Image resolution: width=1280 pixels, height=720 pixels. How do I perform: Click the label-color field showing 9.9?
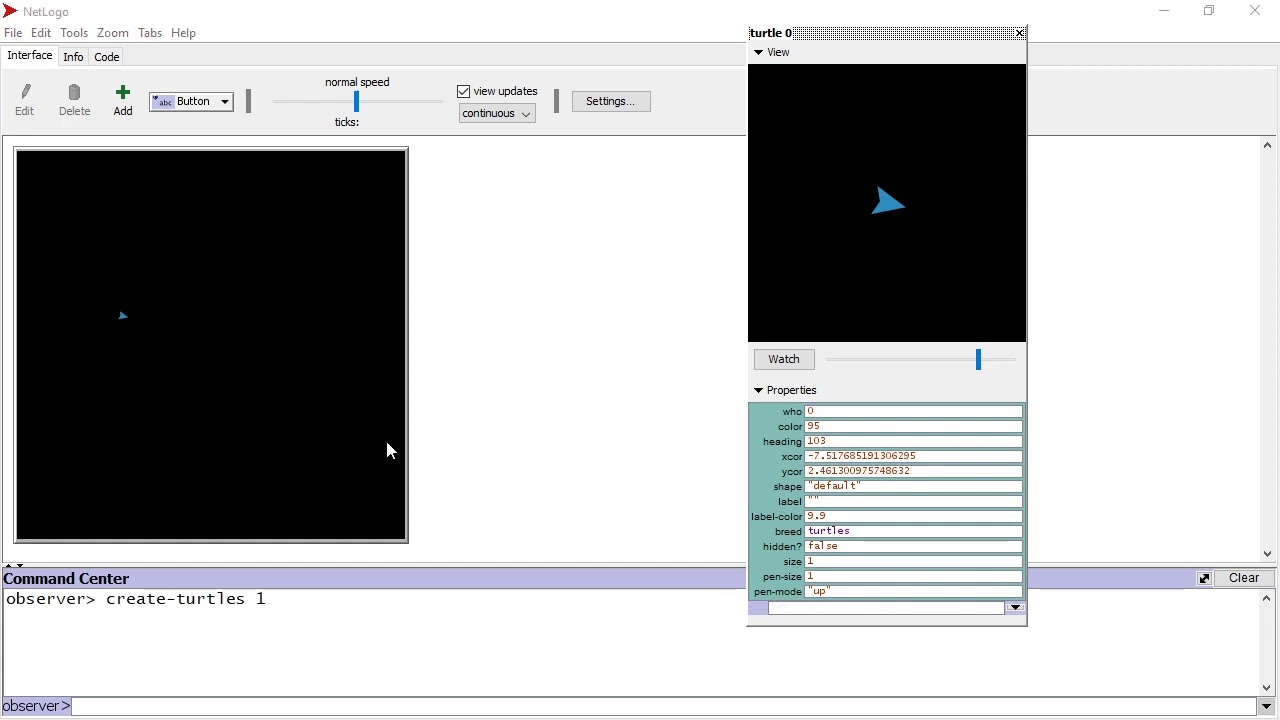tap(914, 516)
